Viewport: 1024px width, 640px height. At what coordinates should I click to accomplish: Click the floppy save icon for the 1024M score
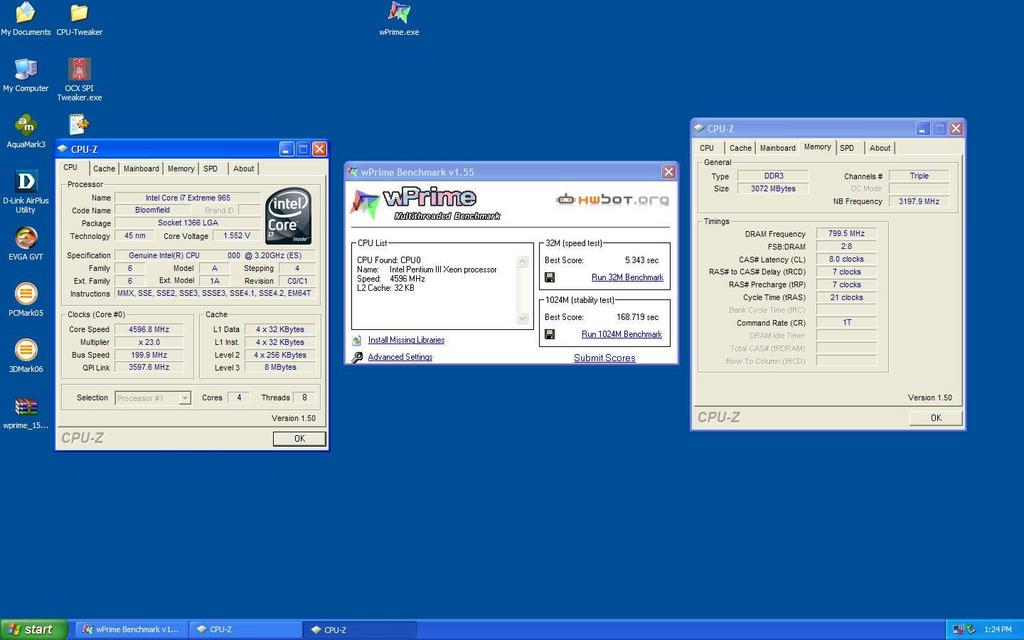click(550, 334)
